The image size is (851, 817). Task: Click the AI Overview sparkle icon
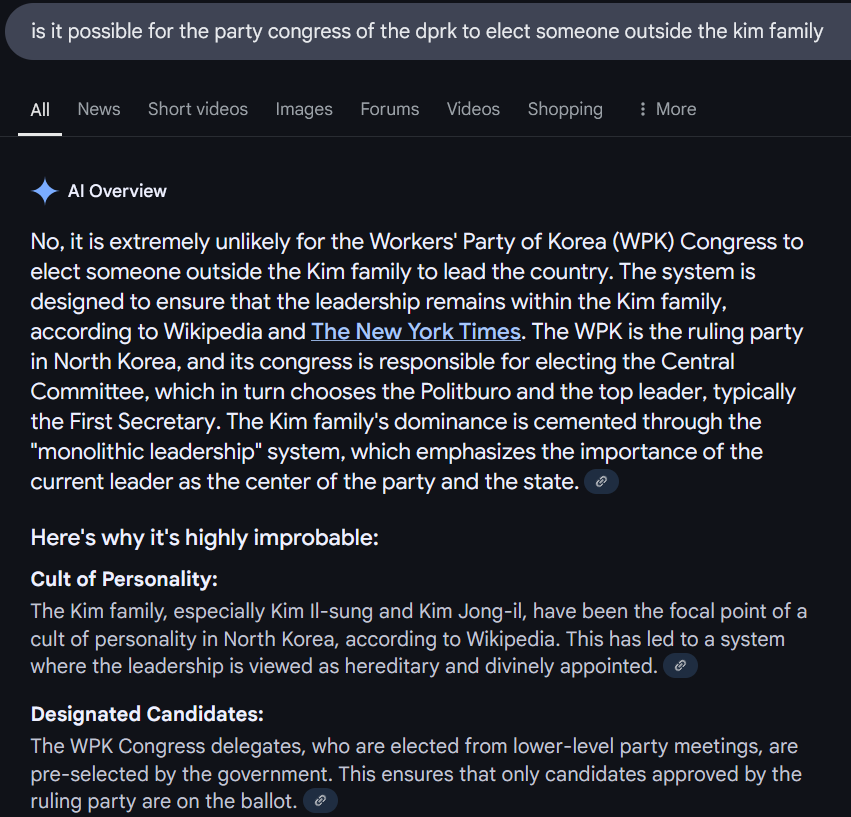click(x=45, y=191)
